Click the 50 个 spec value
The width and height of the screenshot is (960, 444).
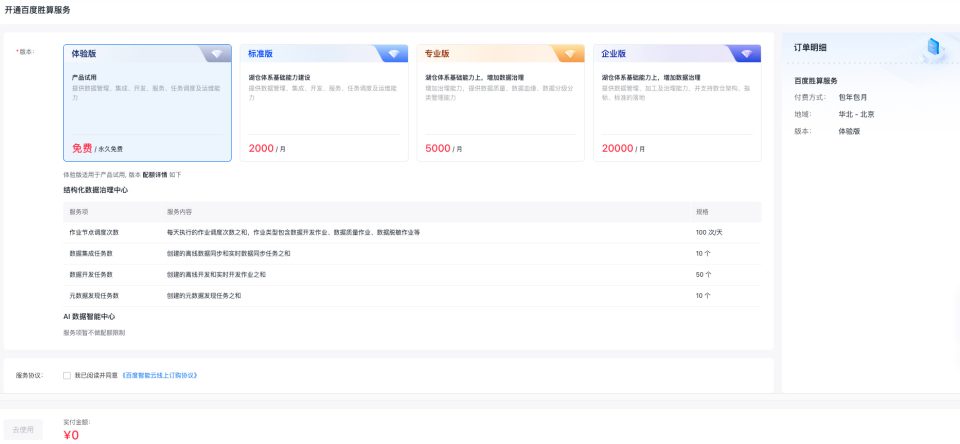[x=703, y=275]
